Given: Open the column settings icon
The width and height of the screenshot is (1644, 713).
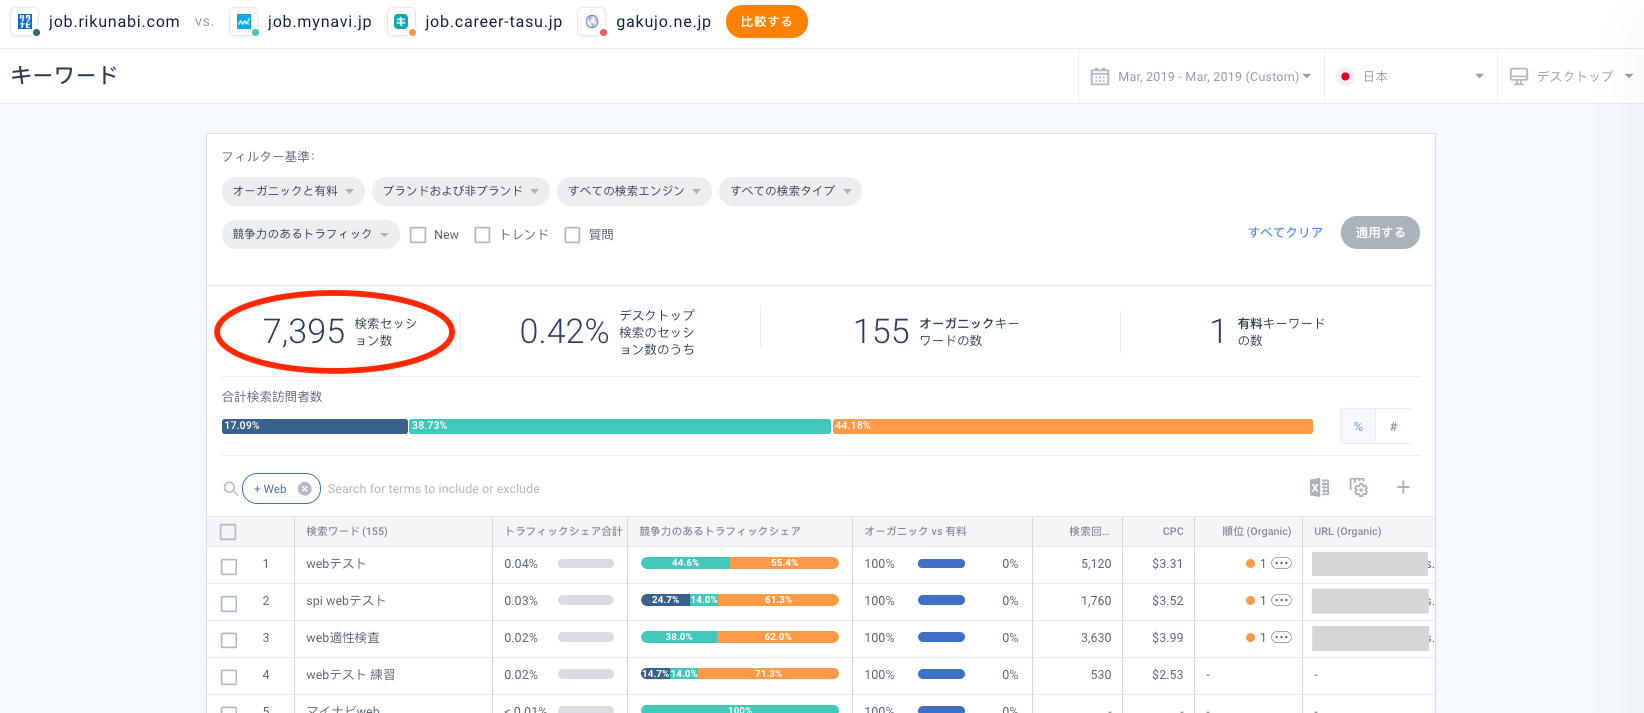Looking at the screenshot, I should (1358, 488).
